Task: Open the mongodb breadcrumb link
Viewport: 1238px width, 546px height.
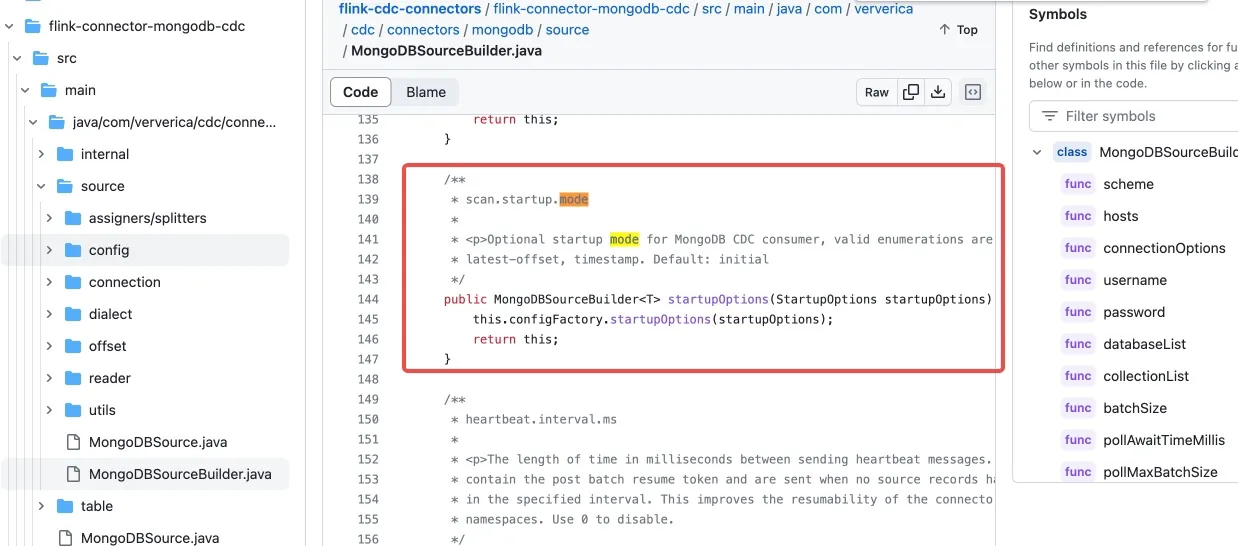Action: coord(502,30)
